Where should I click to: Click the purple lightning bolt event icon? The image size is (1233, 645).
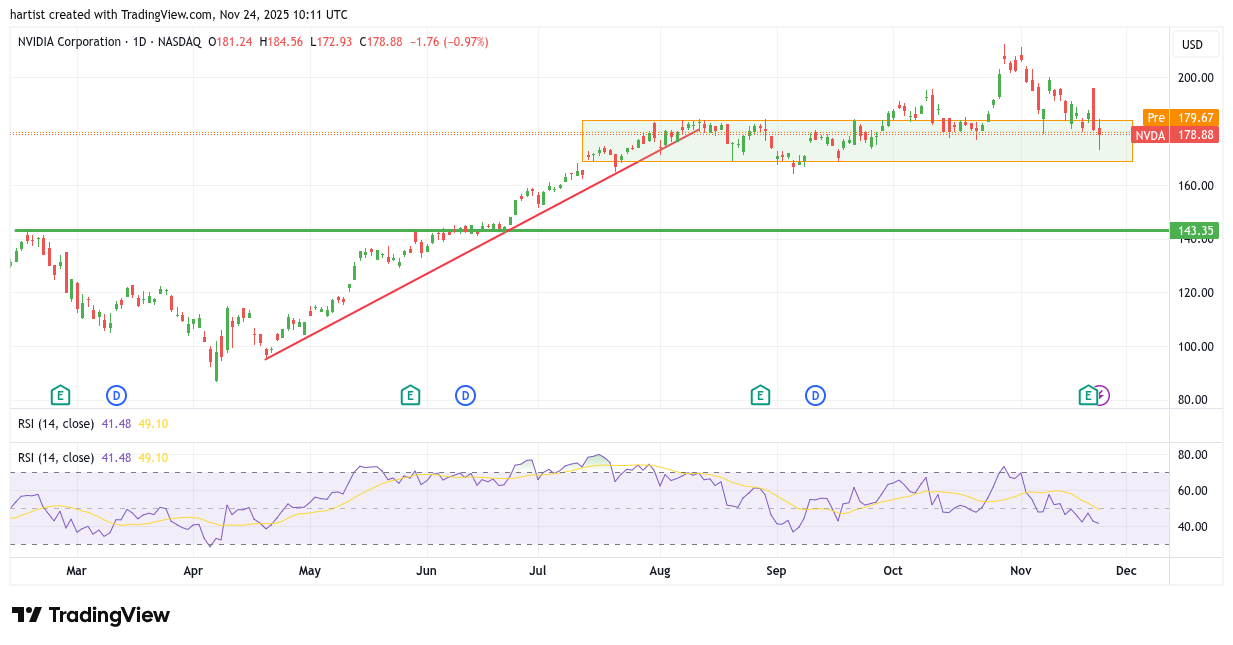click(1101, 395)
